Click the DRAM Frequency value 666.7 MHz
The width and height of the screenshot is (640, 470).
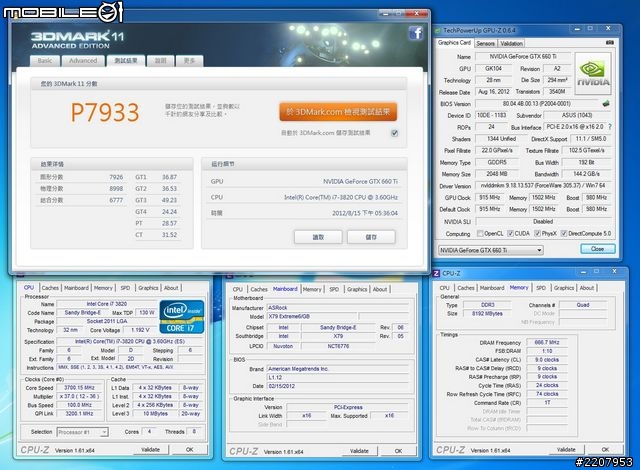coord(547,342)
